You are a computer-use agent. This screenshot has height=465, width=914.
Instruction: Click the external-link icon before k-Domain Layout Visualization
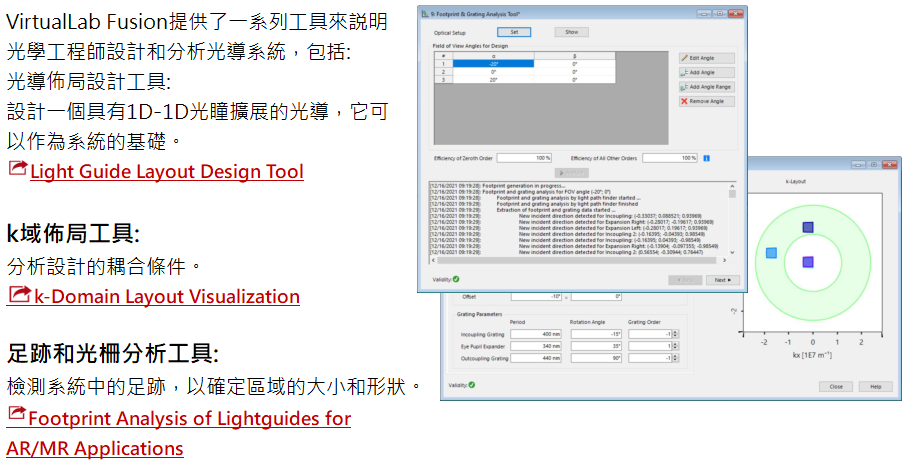click(19, 294)
